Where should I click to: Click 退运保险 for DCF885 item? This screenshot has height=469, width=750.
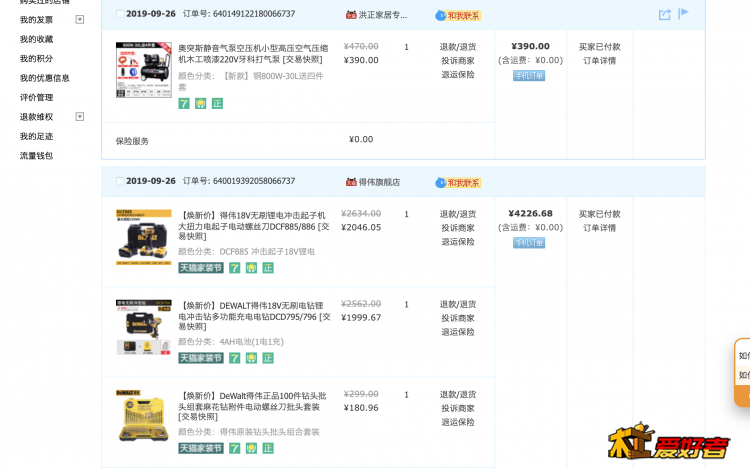pyautogui.click(x=458, y=242)
